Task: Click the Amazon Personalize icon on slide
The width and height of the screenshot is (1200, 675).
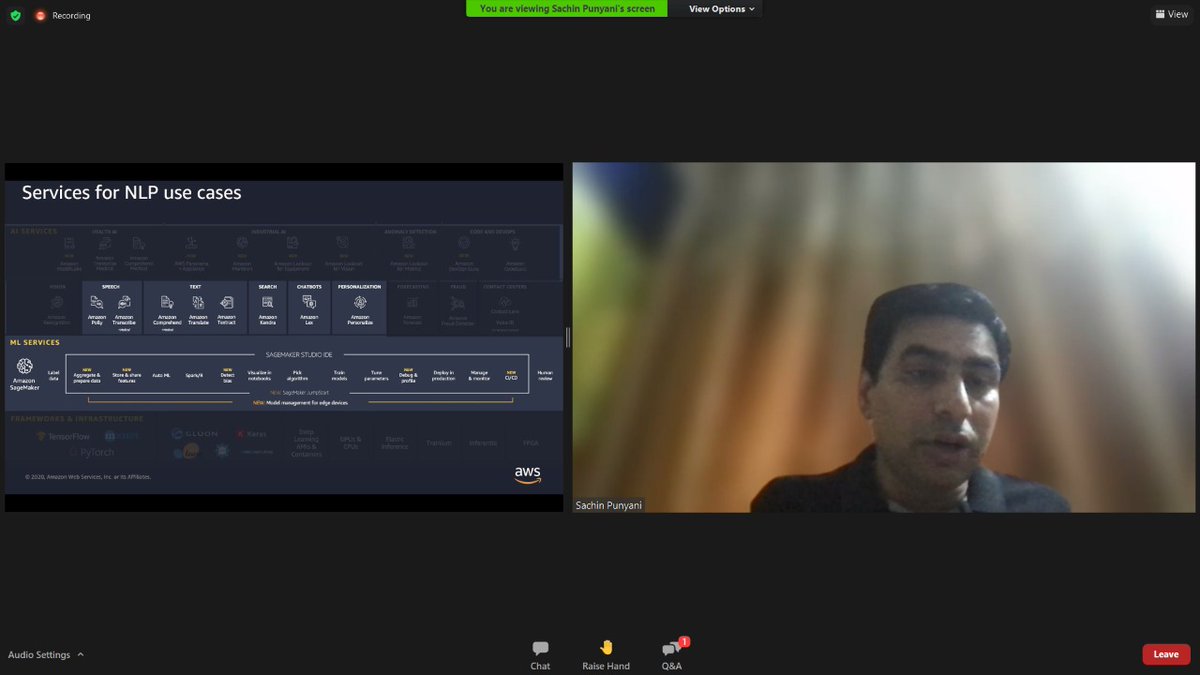Action: pyautogui.click(x=359, y=302)
